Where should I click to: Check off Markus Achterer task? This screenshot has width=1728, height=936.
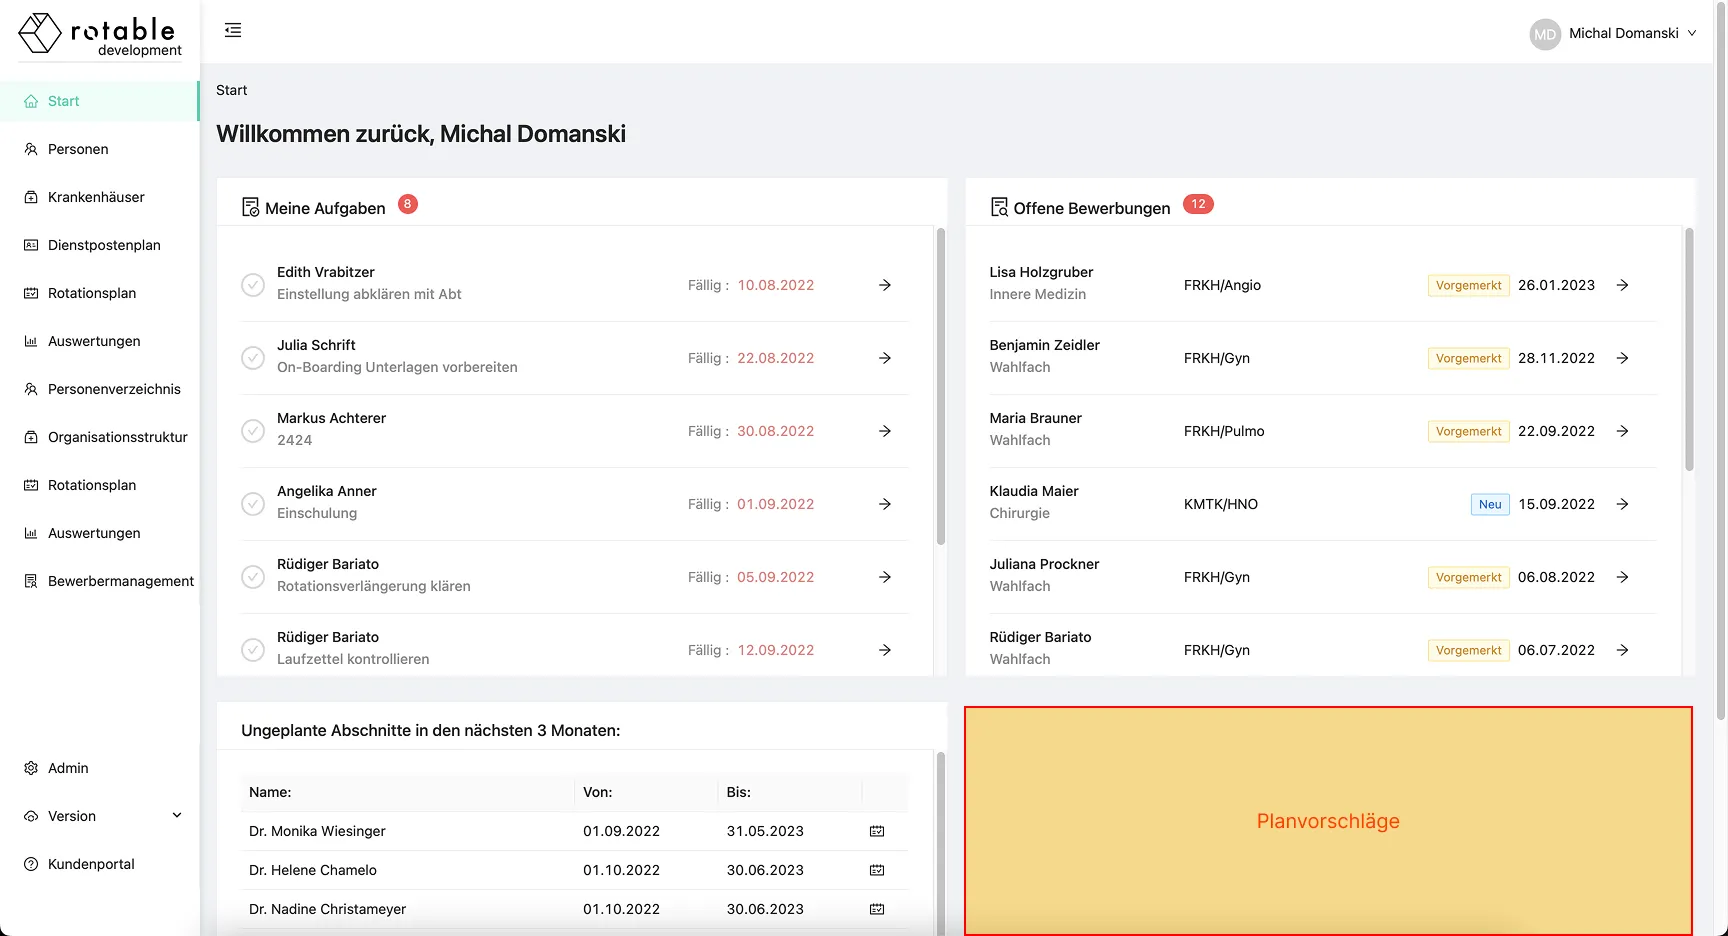click(x=253, y=430)
